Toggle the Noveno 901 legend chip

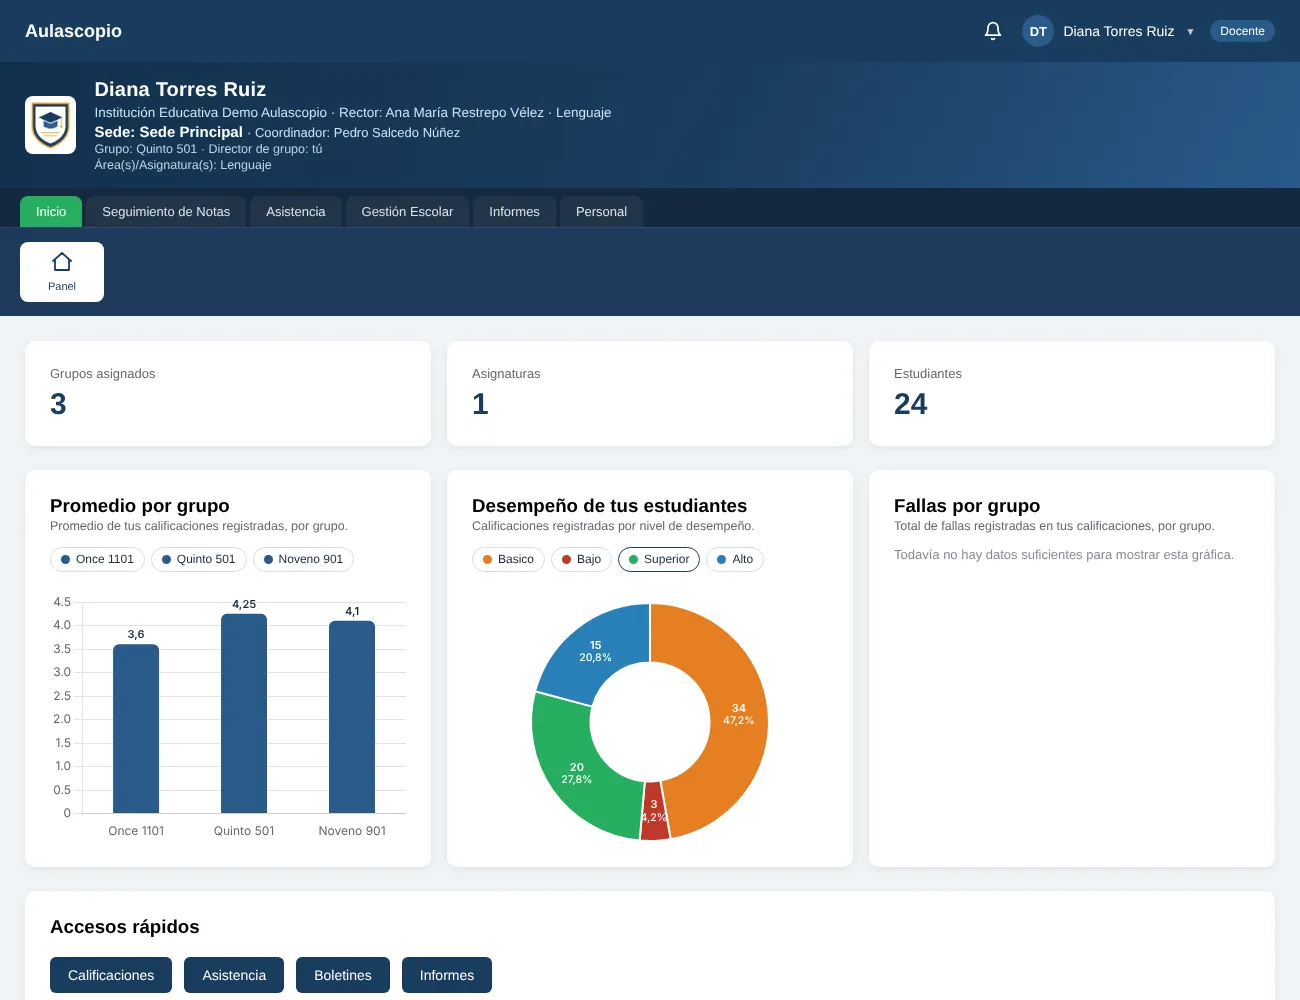[303, 559]
